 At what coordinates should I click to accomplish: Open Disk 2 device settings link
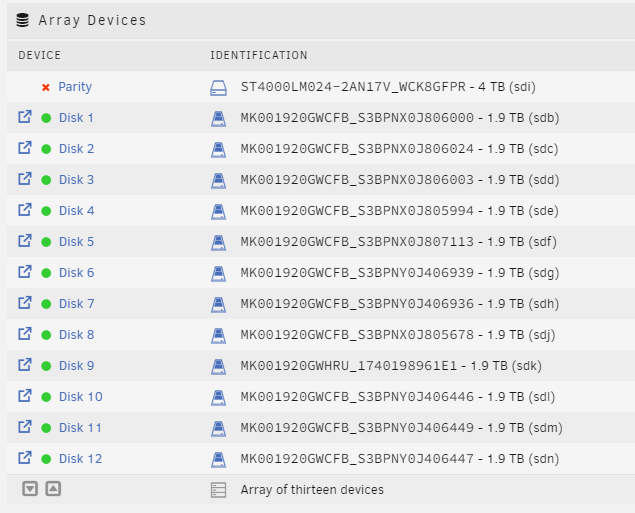pyautogui.click(x=77, y=149)
